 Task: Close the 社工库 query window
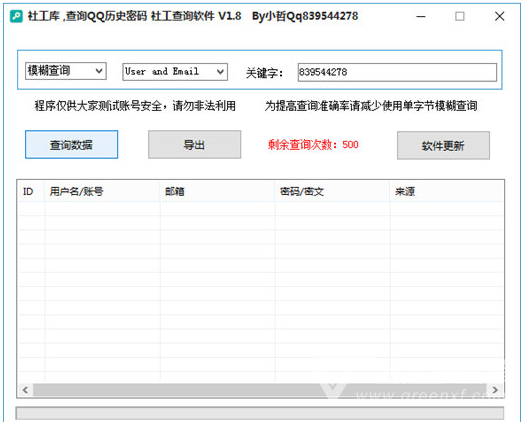500,16
